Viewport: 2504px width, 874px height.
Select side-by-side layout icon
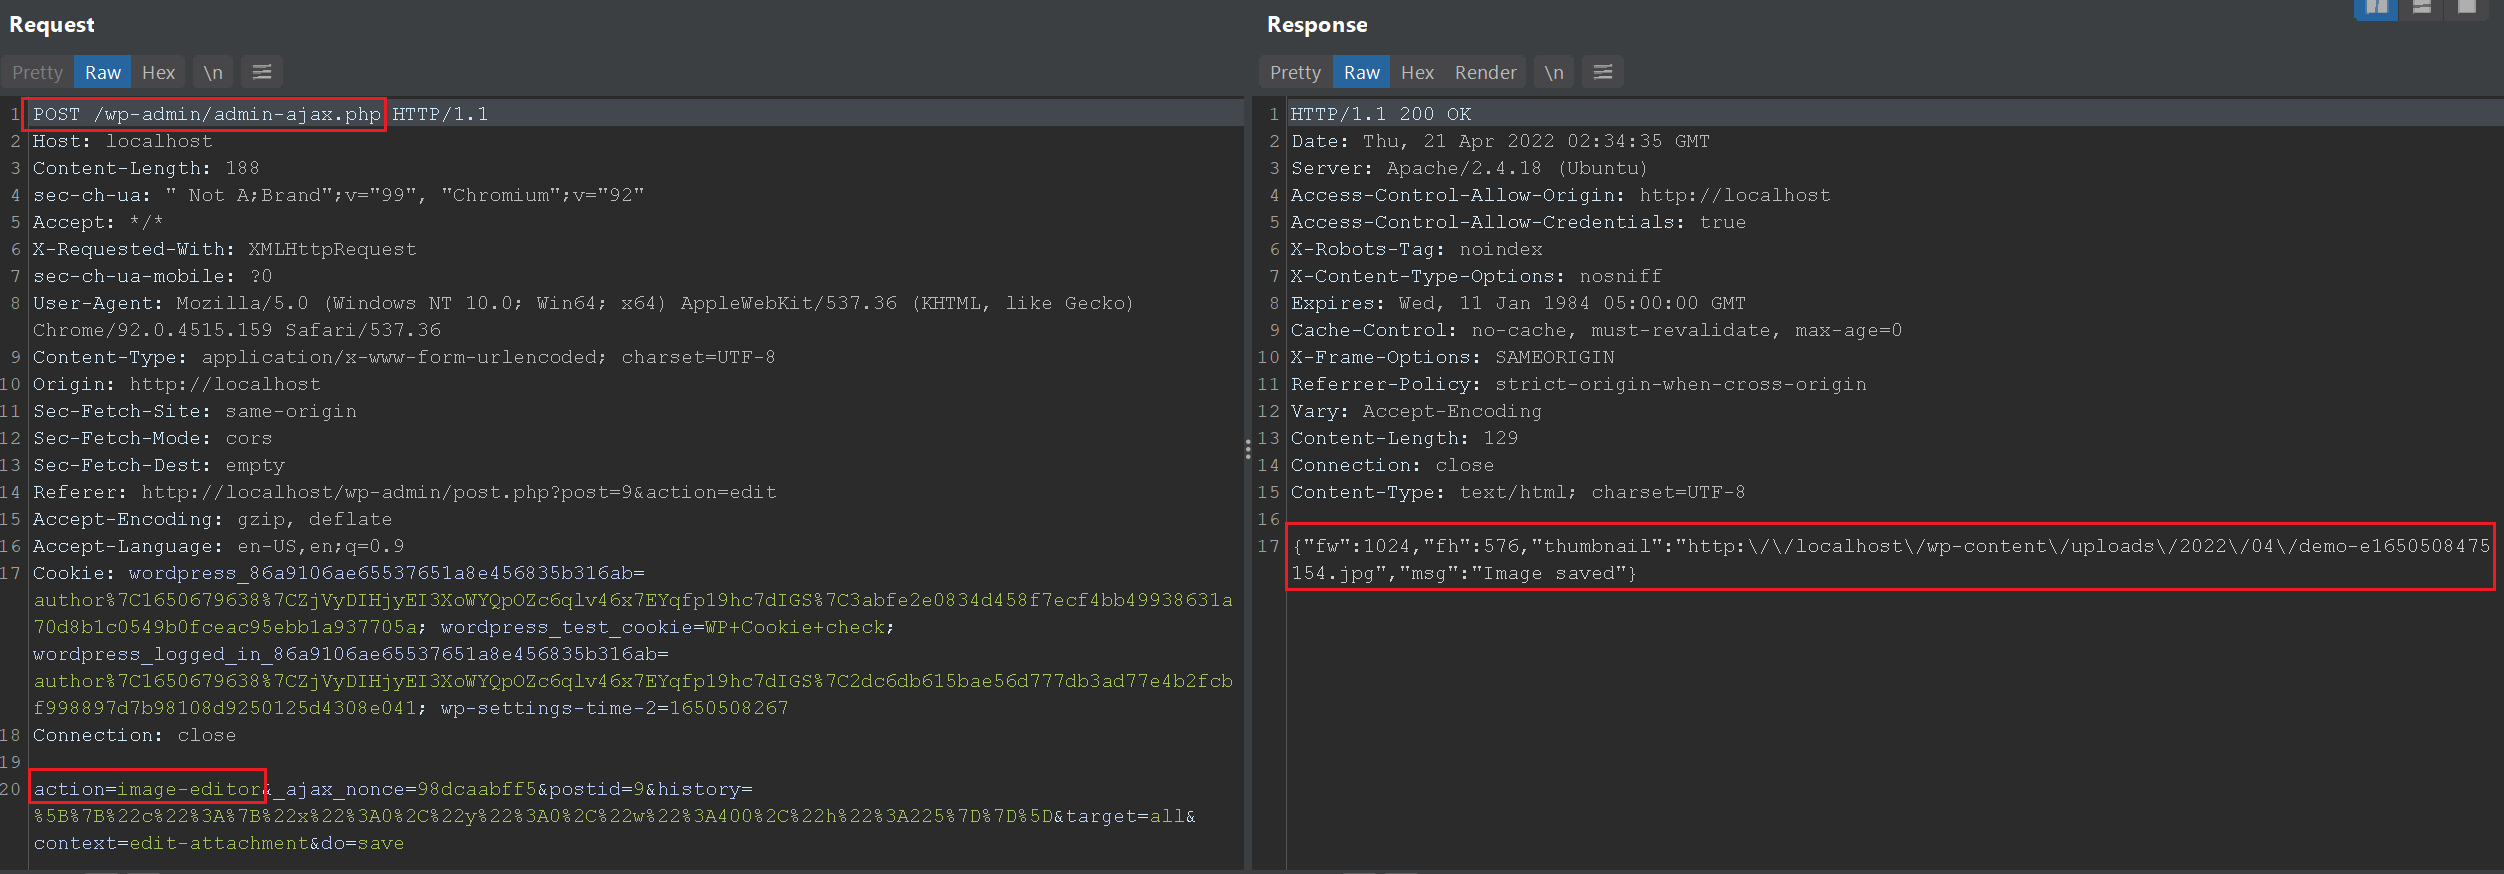pos(2376,8)
